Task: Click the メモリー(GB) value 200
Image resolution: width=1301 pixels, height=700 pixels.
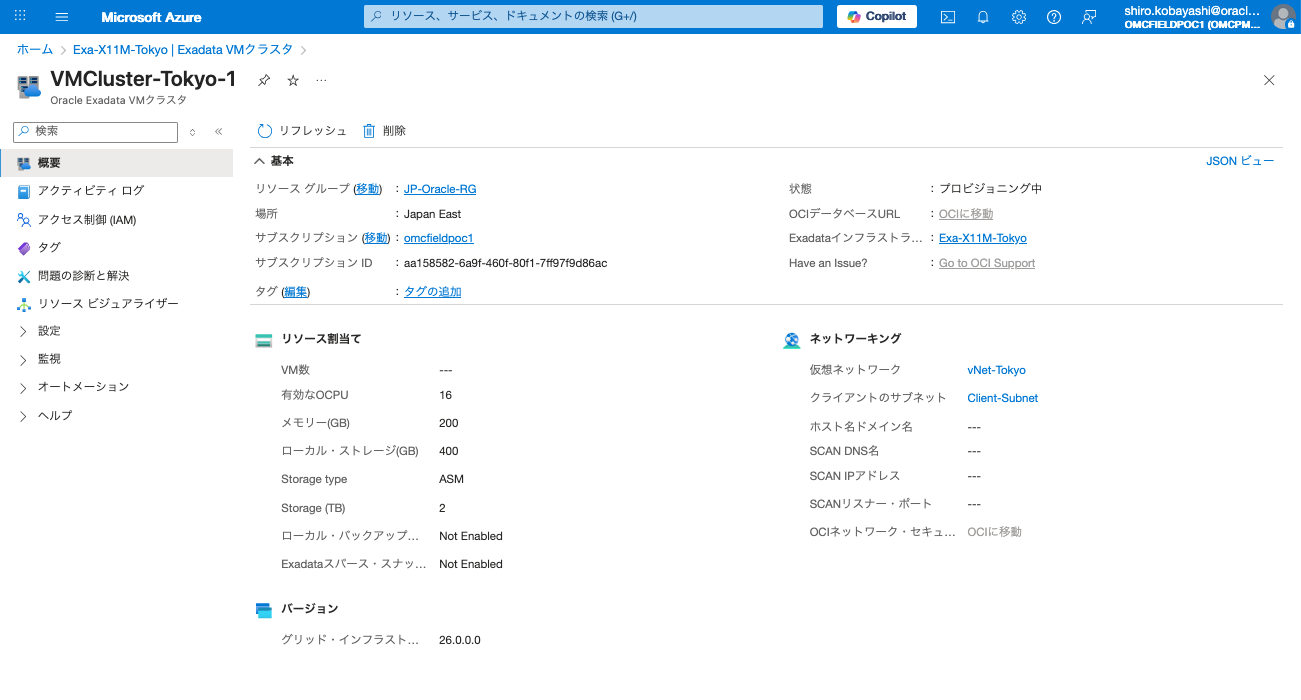Action: point(449,423)
